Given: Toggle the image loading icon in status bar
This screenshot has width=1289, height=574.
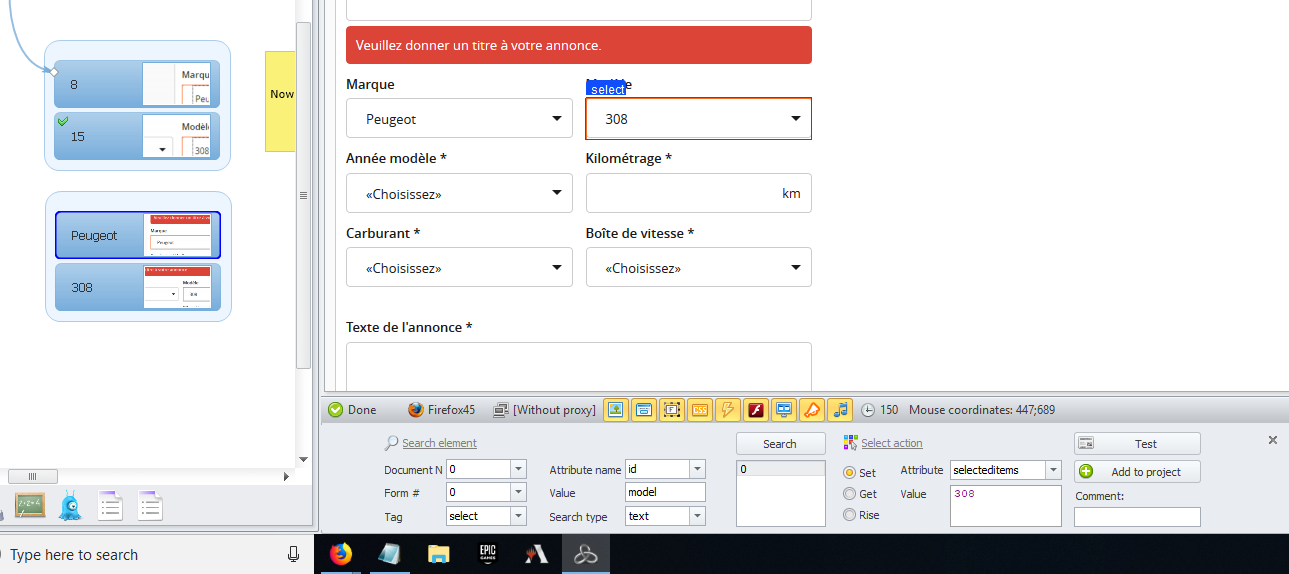Looking at the screenshot, I should click(x=615, y=409).
